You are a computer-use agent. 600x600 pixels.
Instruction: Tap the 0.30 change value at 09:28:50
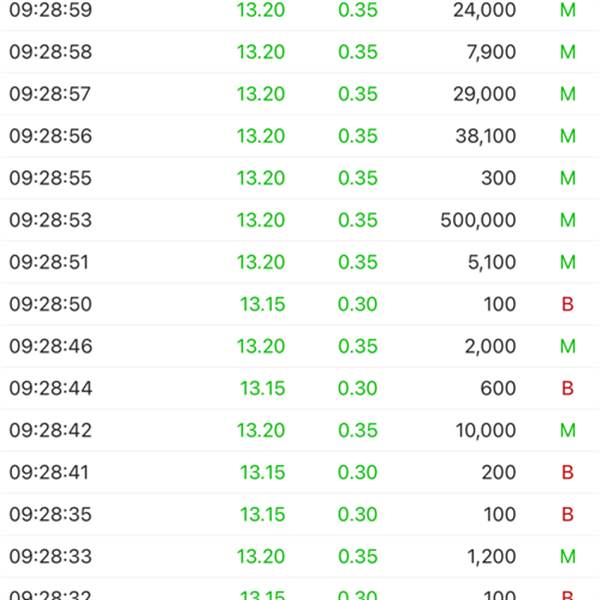(357, 304)
